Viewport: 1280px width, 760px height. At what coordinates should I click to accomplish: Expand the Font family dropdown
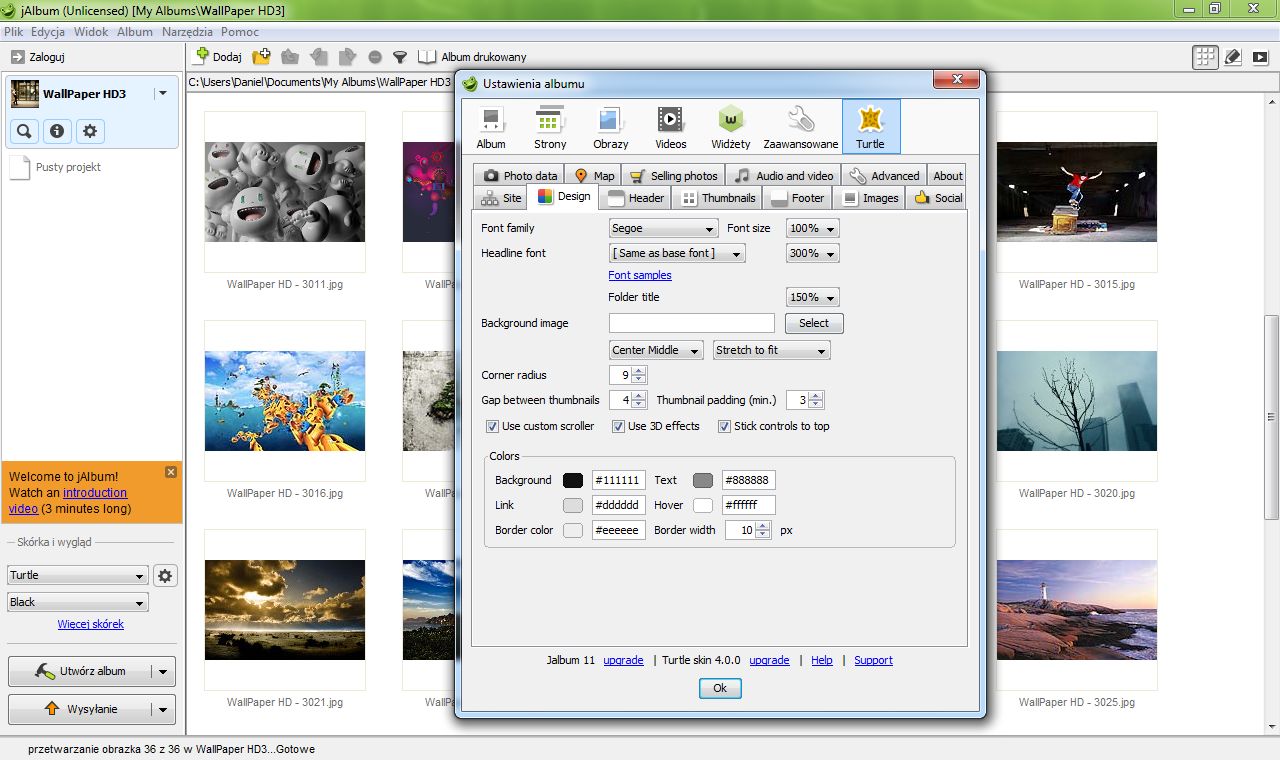tap(663, 229)
